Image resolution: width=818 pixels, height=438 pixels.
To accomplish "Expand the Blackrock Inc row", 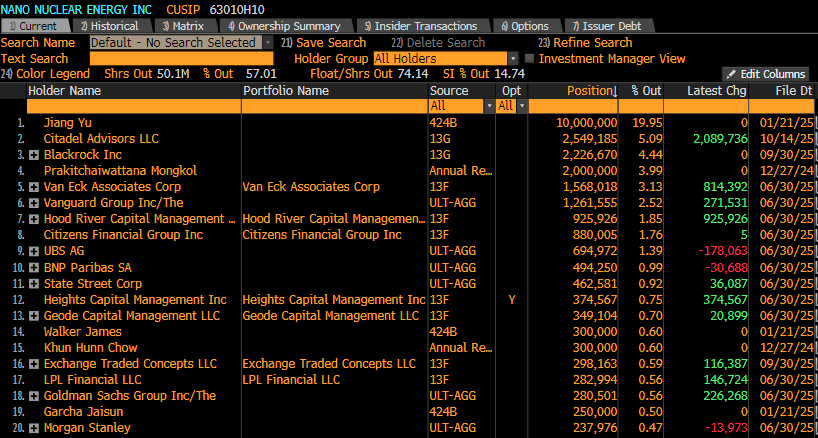I will [34, 155].
